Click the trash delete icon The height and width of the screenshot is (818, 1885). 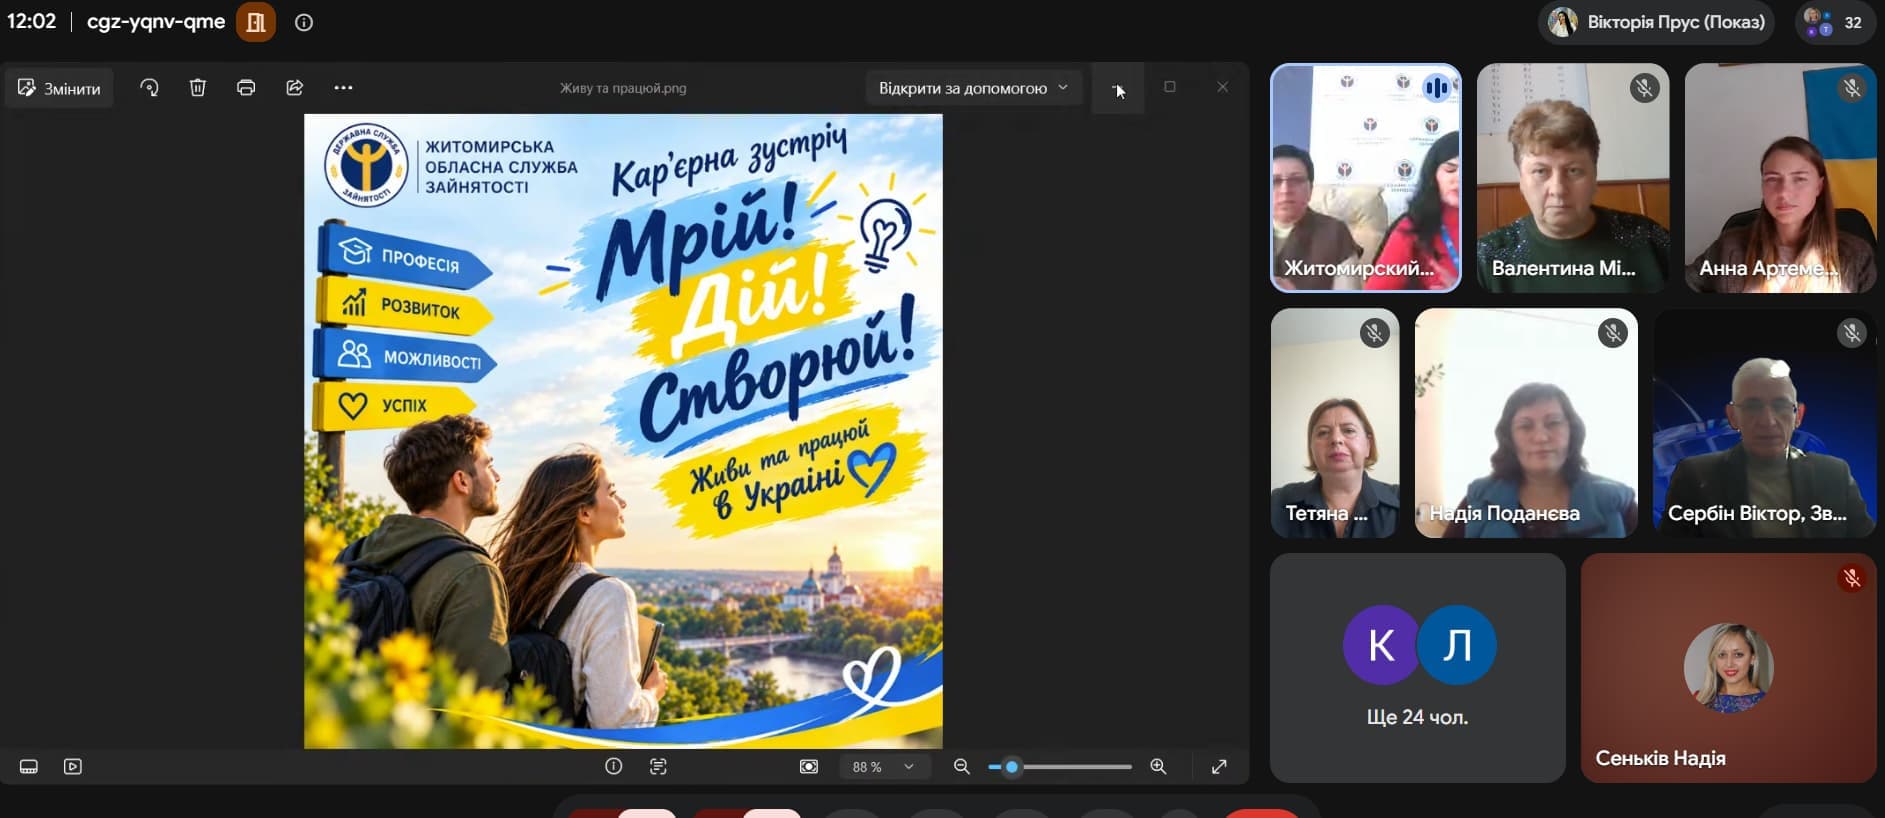point(198,88)
